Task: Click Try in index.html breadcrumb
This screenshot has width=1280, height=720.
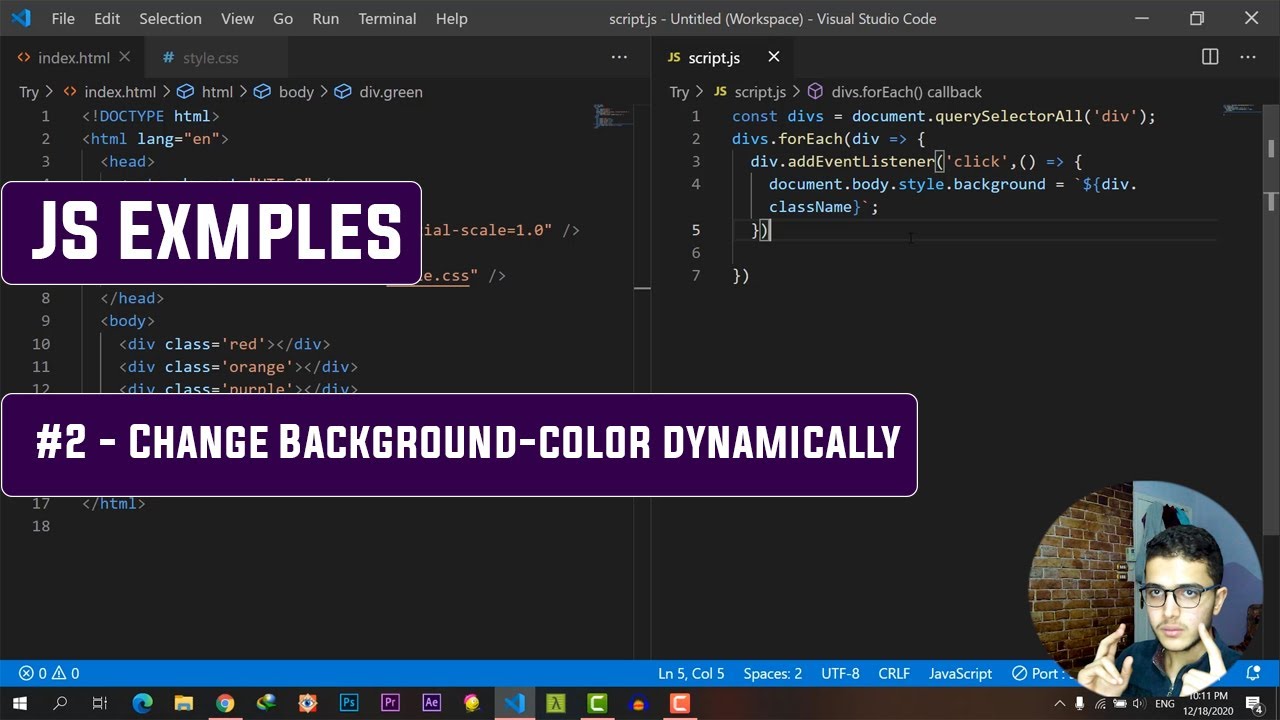Action: (x=29, y=92)
